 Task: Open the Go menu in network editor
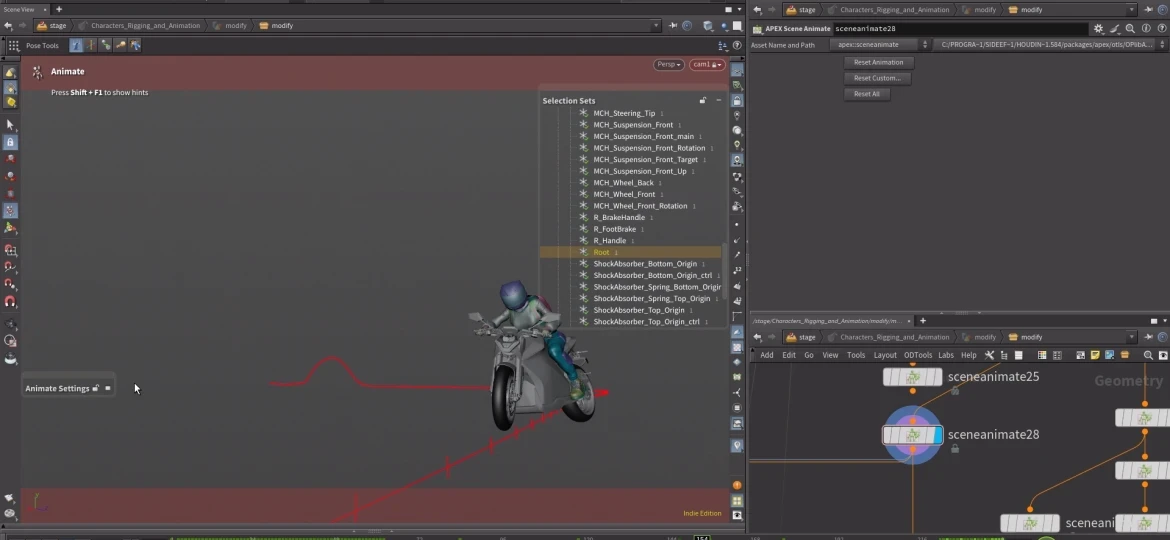pyautogui.click(x=809, y=355)
